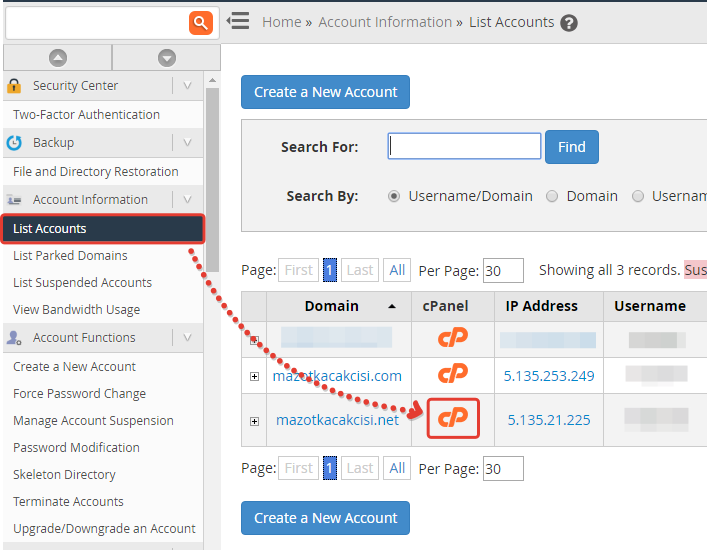
Task: Open the help question mark icon
Action: click(569, 23)
